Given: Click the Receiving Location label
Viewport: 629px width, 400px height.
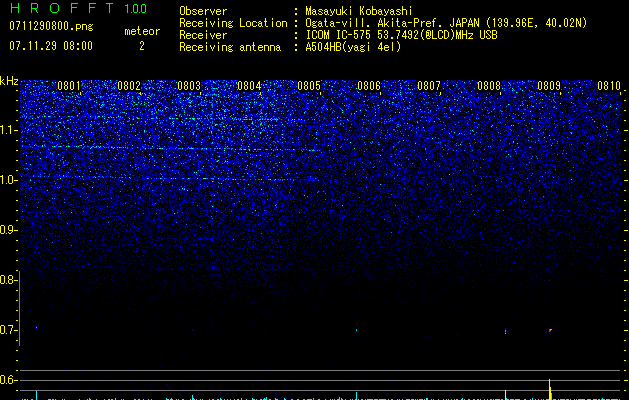Looking at the screenshot, I should (x=233, y=23).
